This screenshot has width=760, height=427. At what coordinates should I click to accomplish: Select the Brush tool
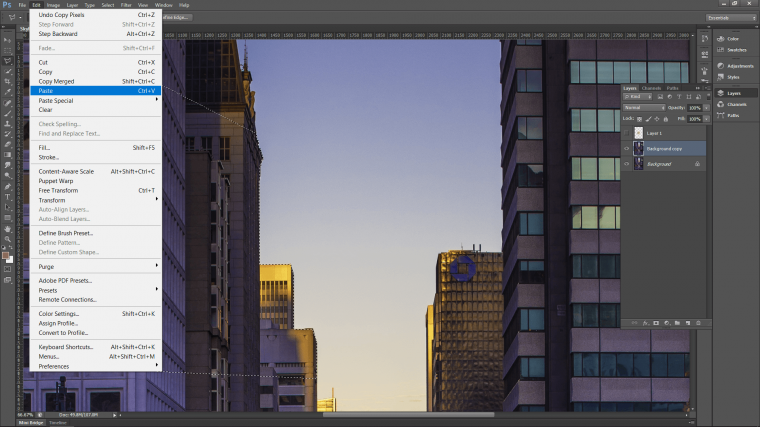pos(7,113)
